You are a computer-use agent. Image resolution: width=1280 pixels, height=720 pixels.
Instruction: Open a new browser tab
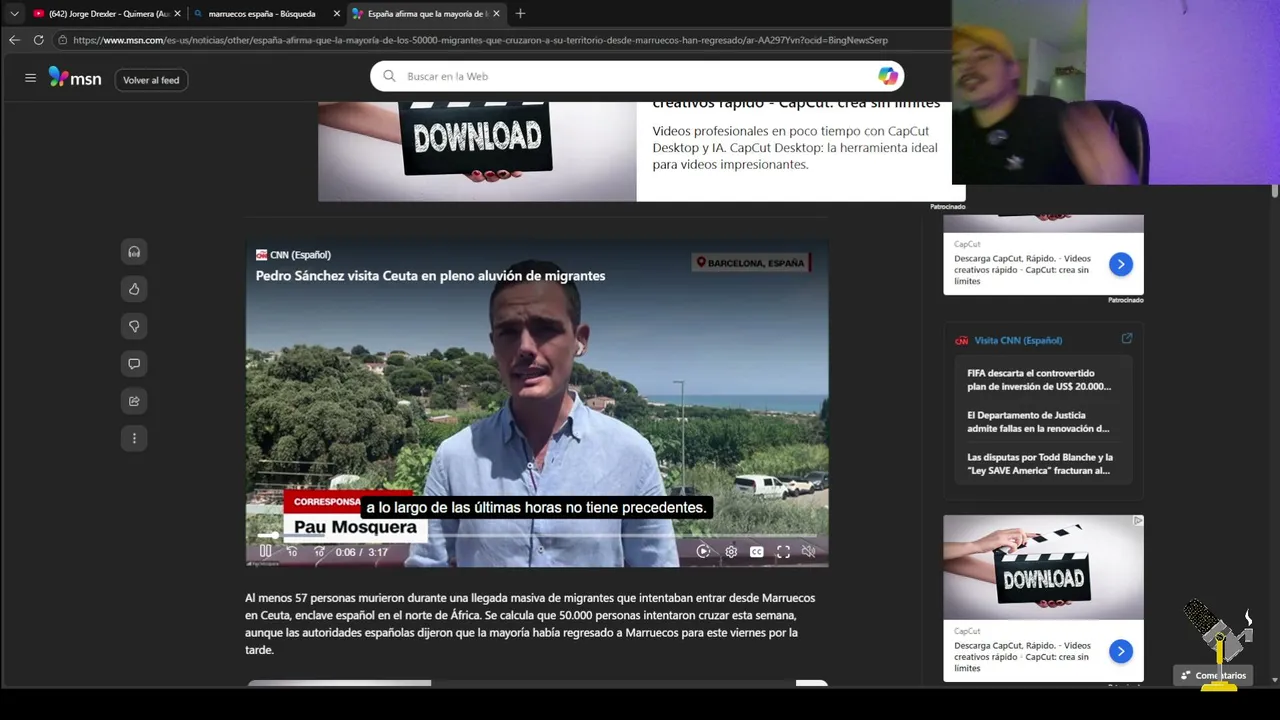[520, 14]
